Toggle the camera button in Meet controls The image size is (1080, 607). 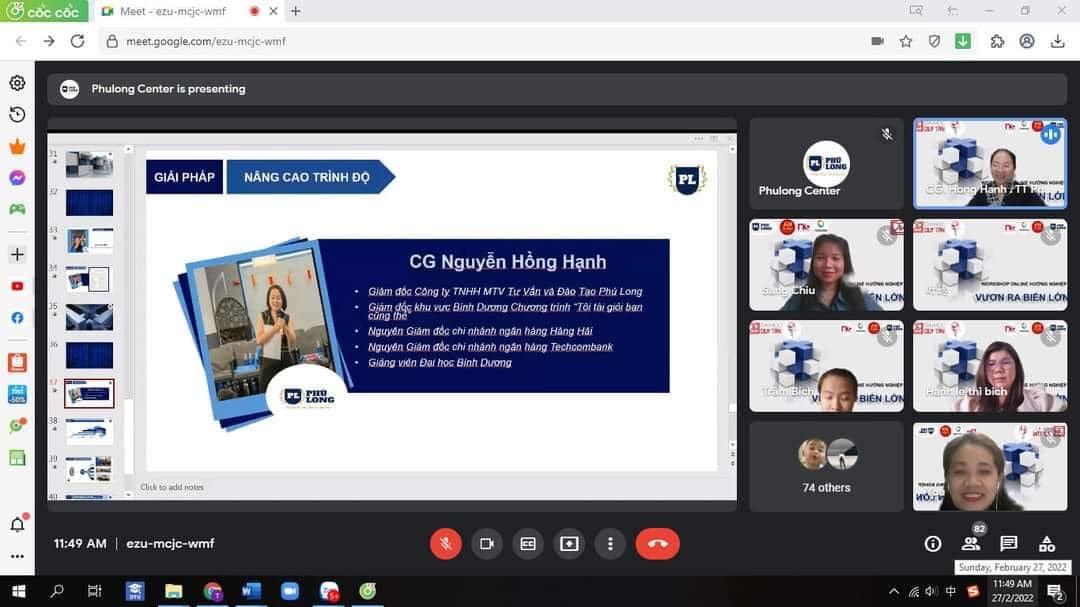(x=487, y=544)
